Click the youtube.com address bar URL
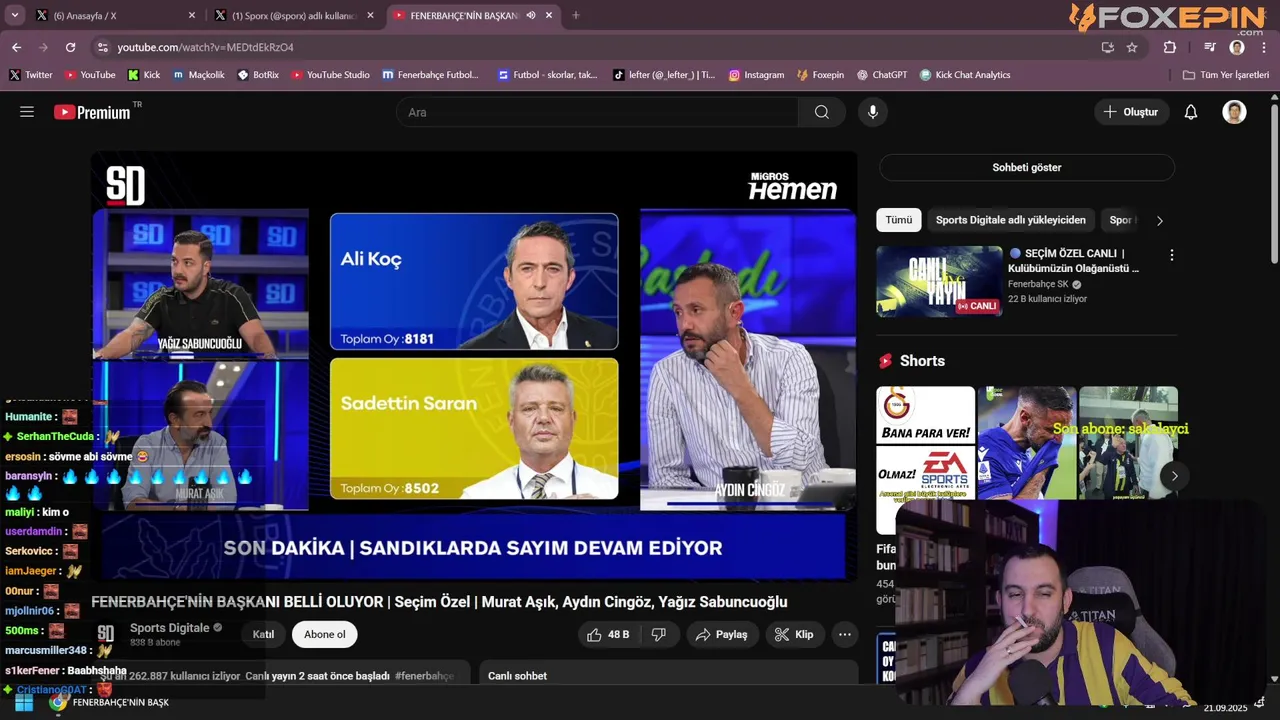Viewport: 1280px width, 720px height. click(x=205, y=47)
